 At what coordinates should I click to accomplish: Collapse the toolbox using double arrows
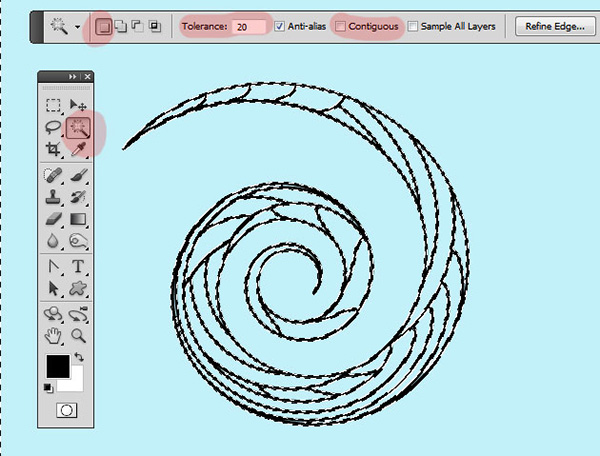(73, 77)
